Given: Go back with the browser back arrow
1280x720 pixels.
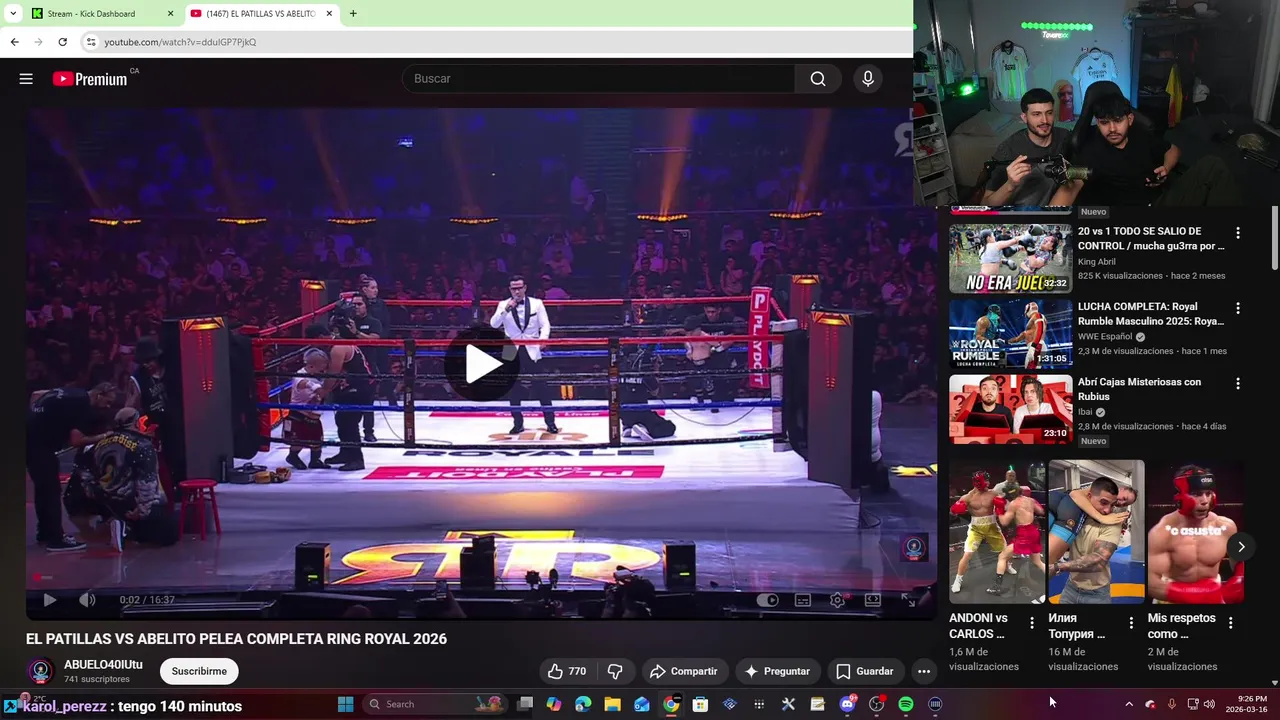Looking at the screenshot, I should click(14, 42).
